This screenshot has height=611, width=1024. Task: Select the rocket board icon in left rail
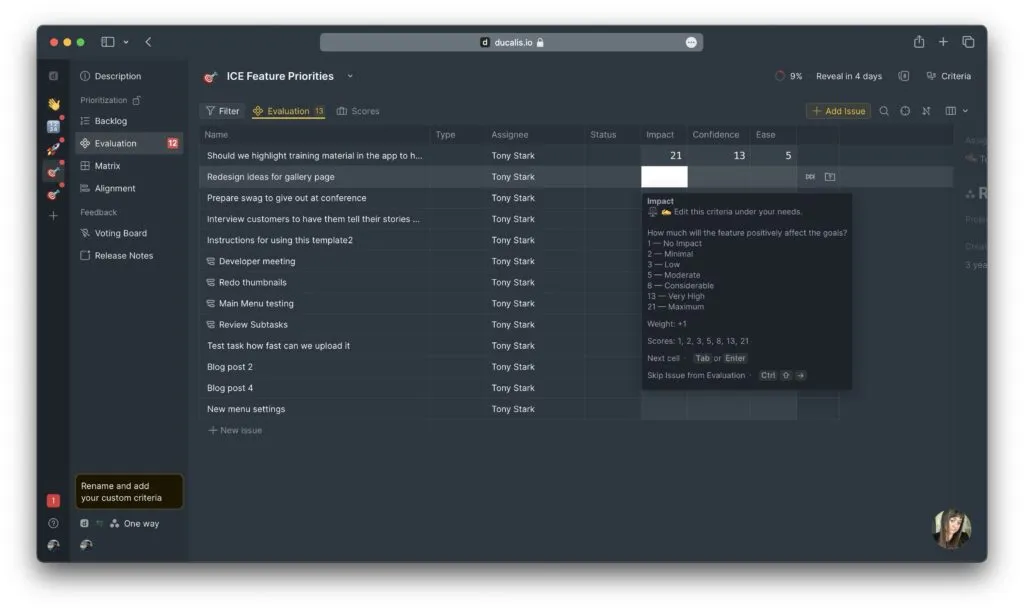tap(53, 146)
